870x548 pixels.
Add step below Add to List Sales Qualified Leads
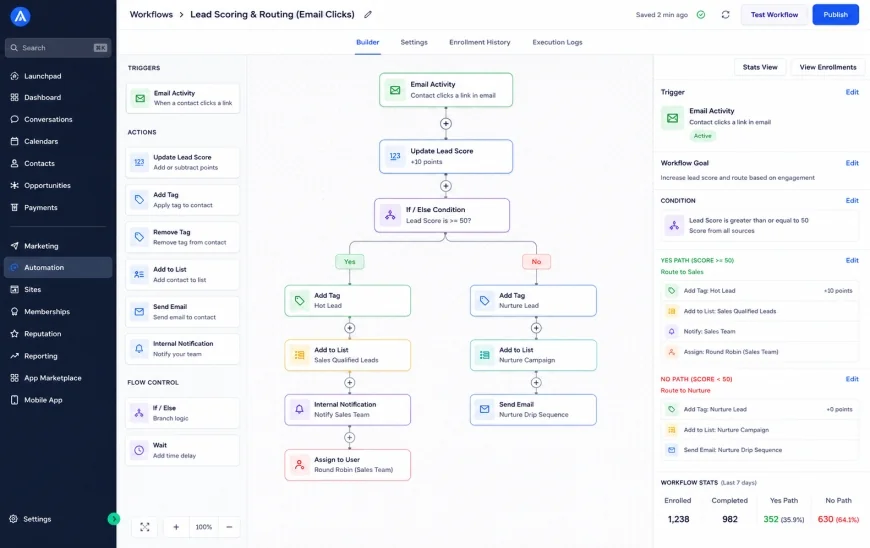pos(350,382)
